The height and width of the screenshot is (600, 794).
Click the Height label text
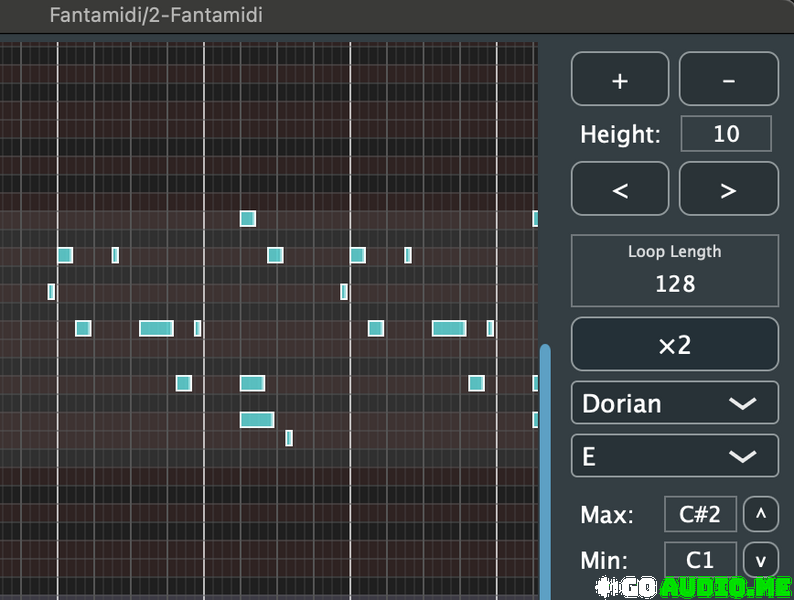[x=620, y=135]
